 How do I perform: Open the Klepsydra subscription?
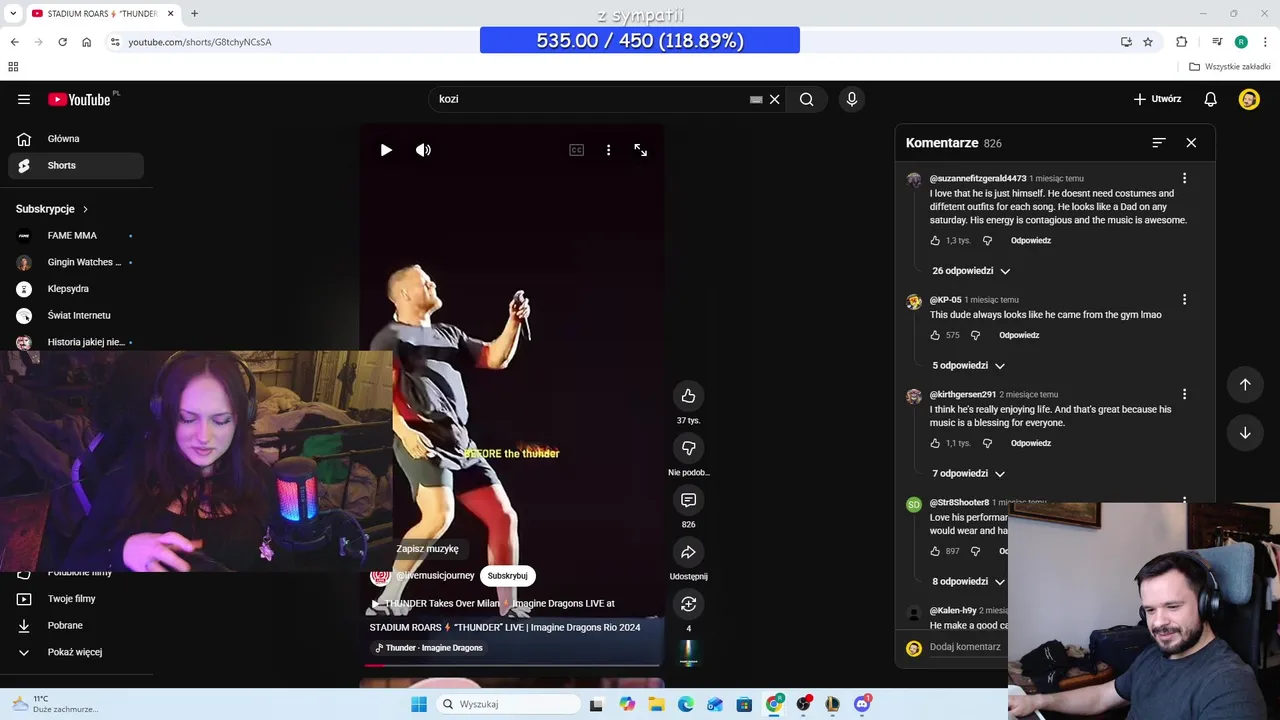(76, 289)
